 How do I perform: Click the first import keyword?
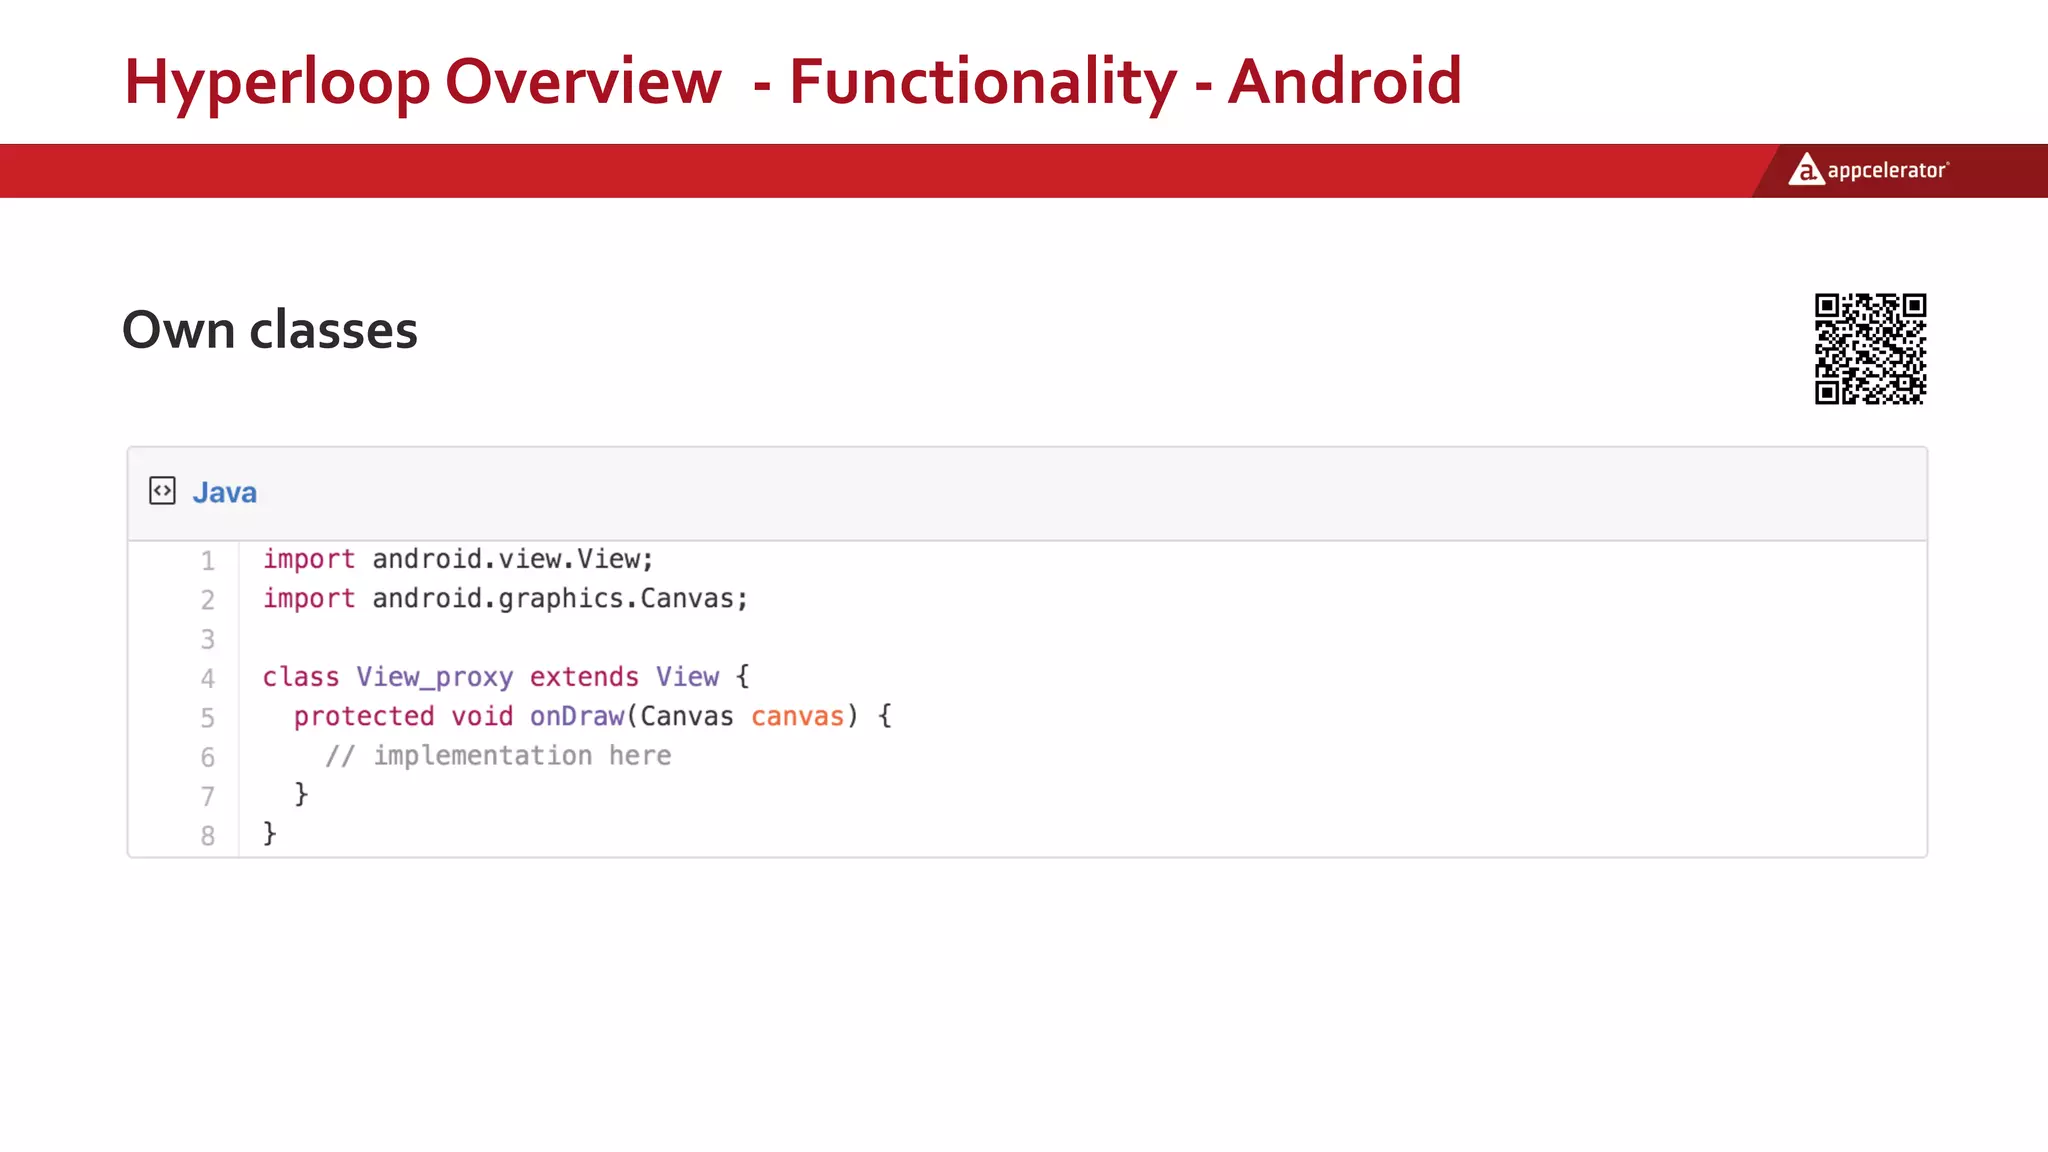(309, 559)
